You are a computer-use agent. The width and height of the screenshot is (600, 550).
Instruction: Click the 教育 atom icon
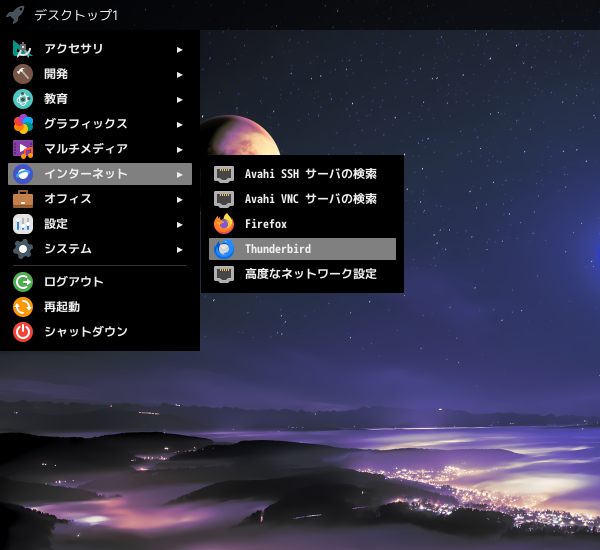[x=23, y=99]
